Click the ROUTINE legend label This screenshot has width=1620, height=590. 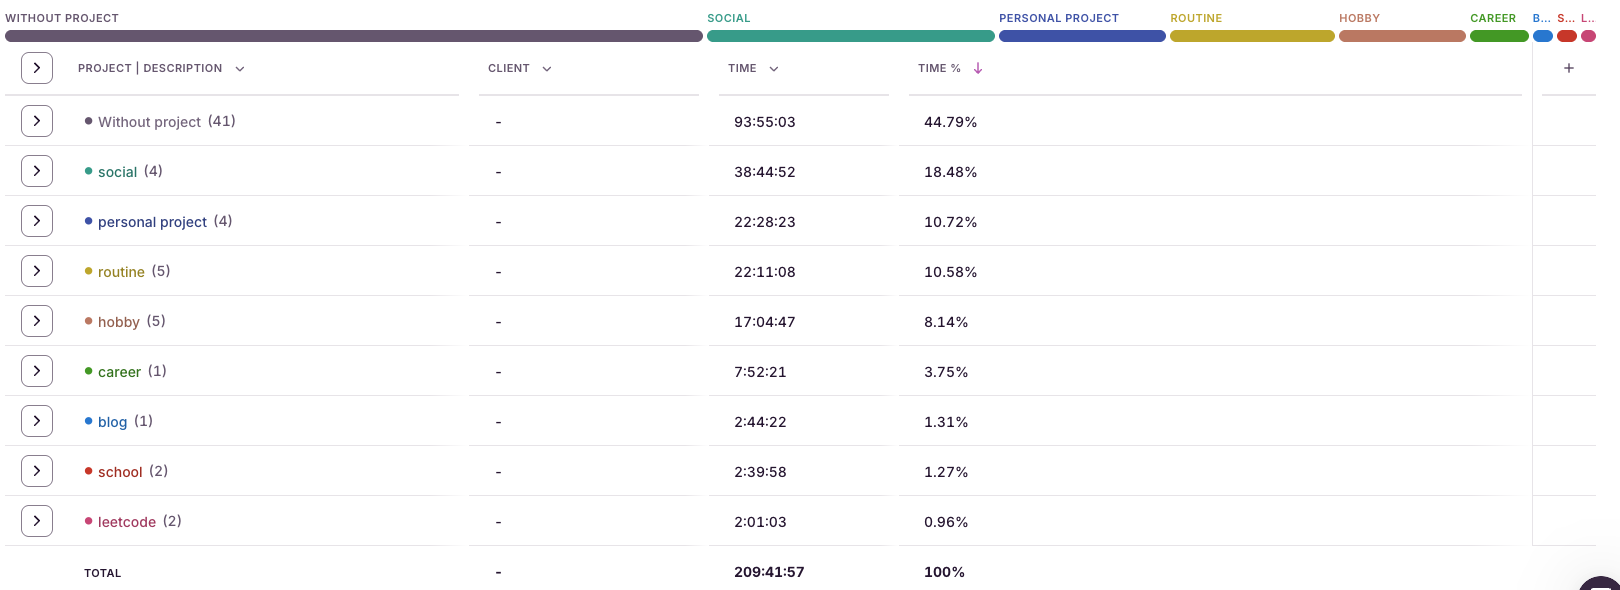[1196, 18]
